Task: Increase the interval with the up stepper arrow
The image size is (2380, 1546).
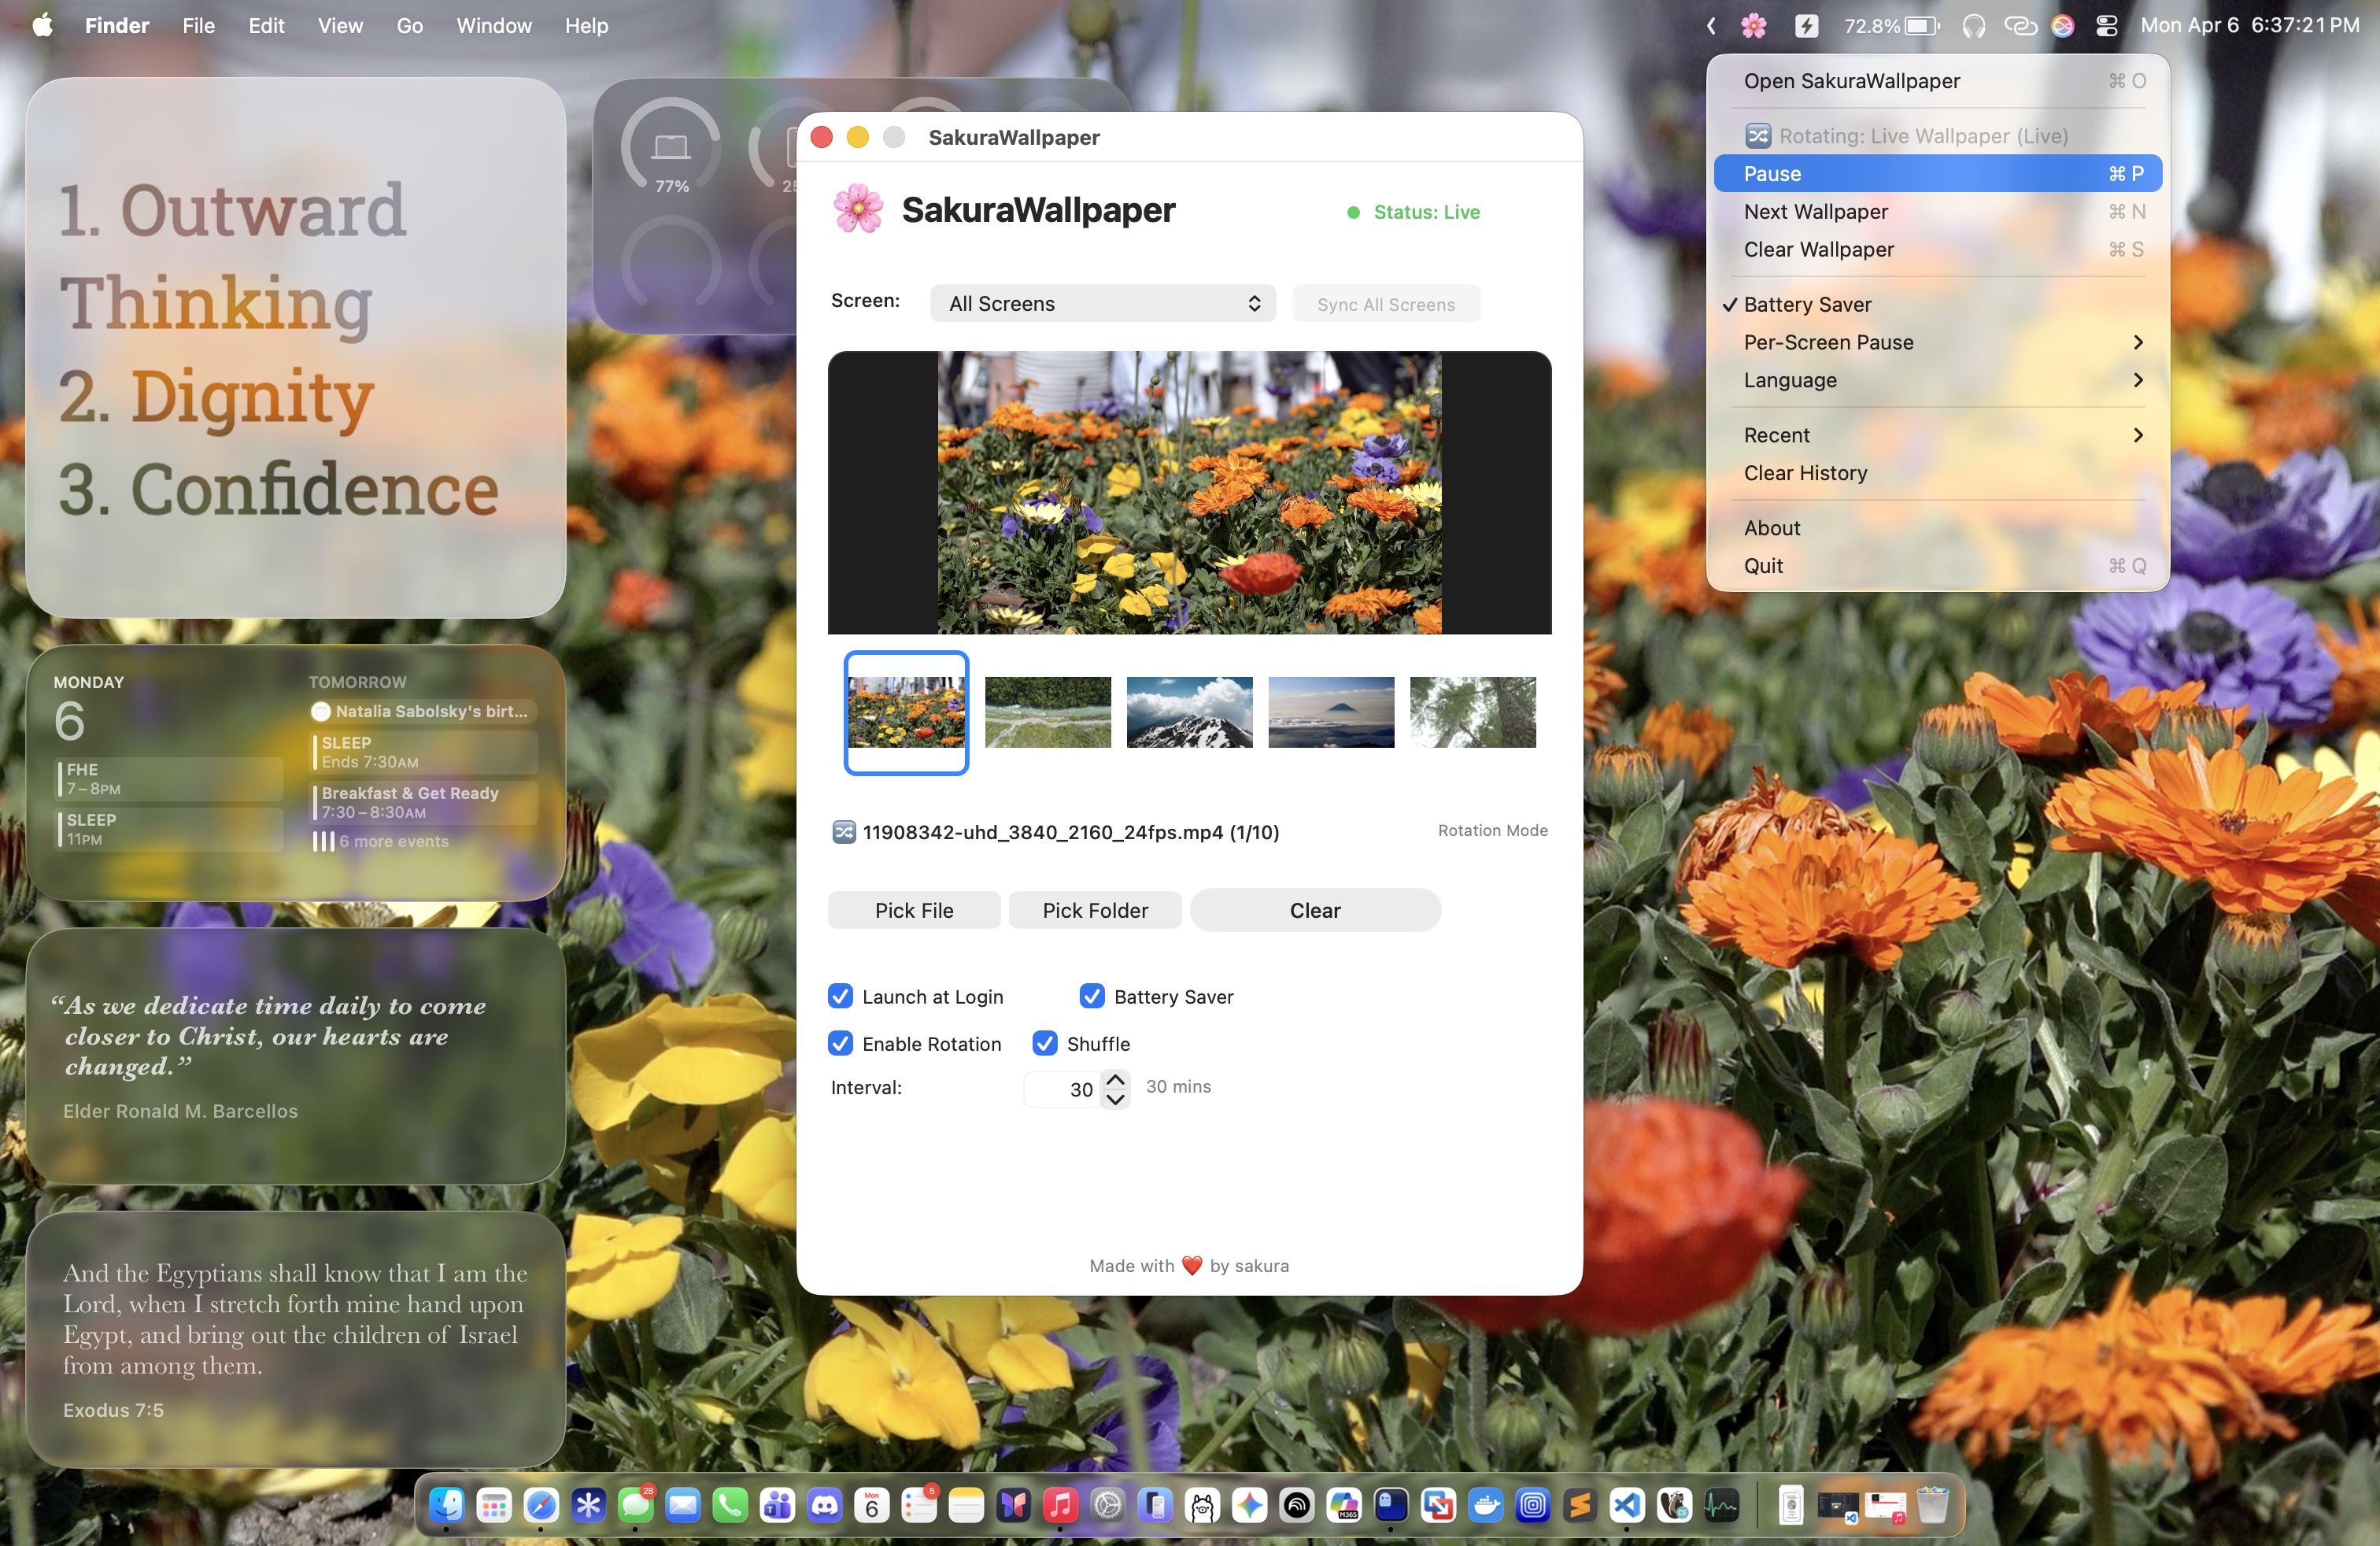Action: tap(1115, 1080)
